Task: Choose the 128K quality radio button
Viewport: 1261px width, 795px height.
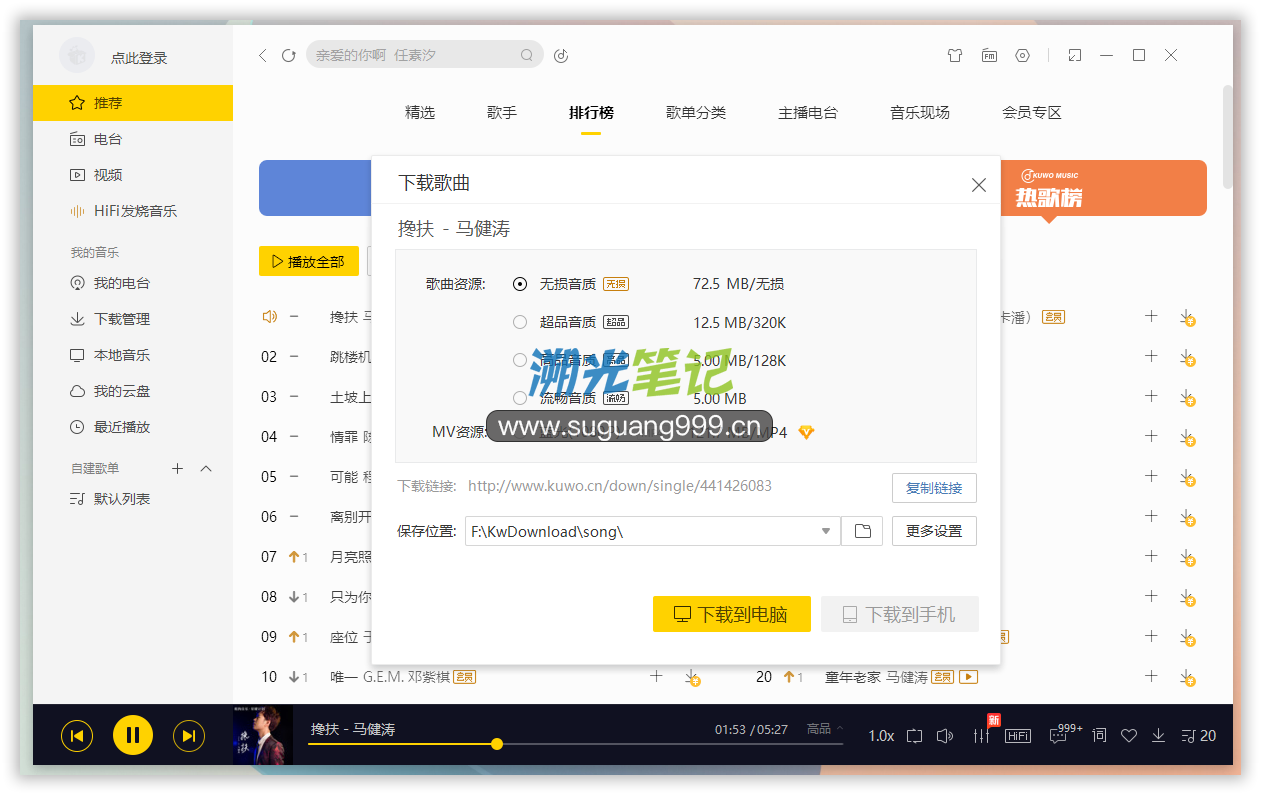Action: [x=520, y=360]
